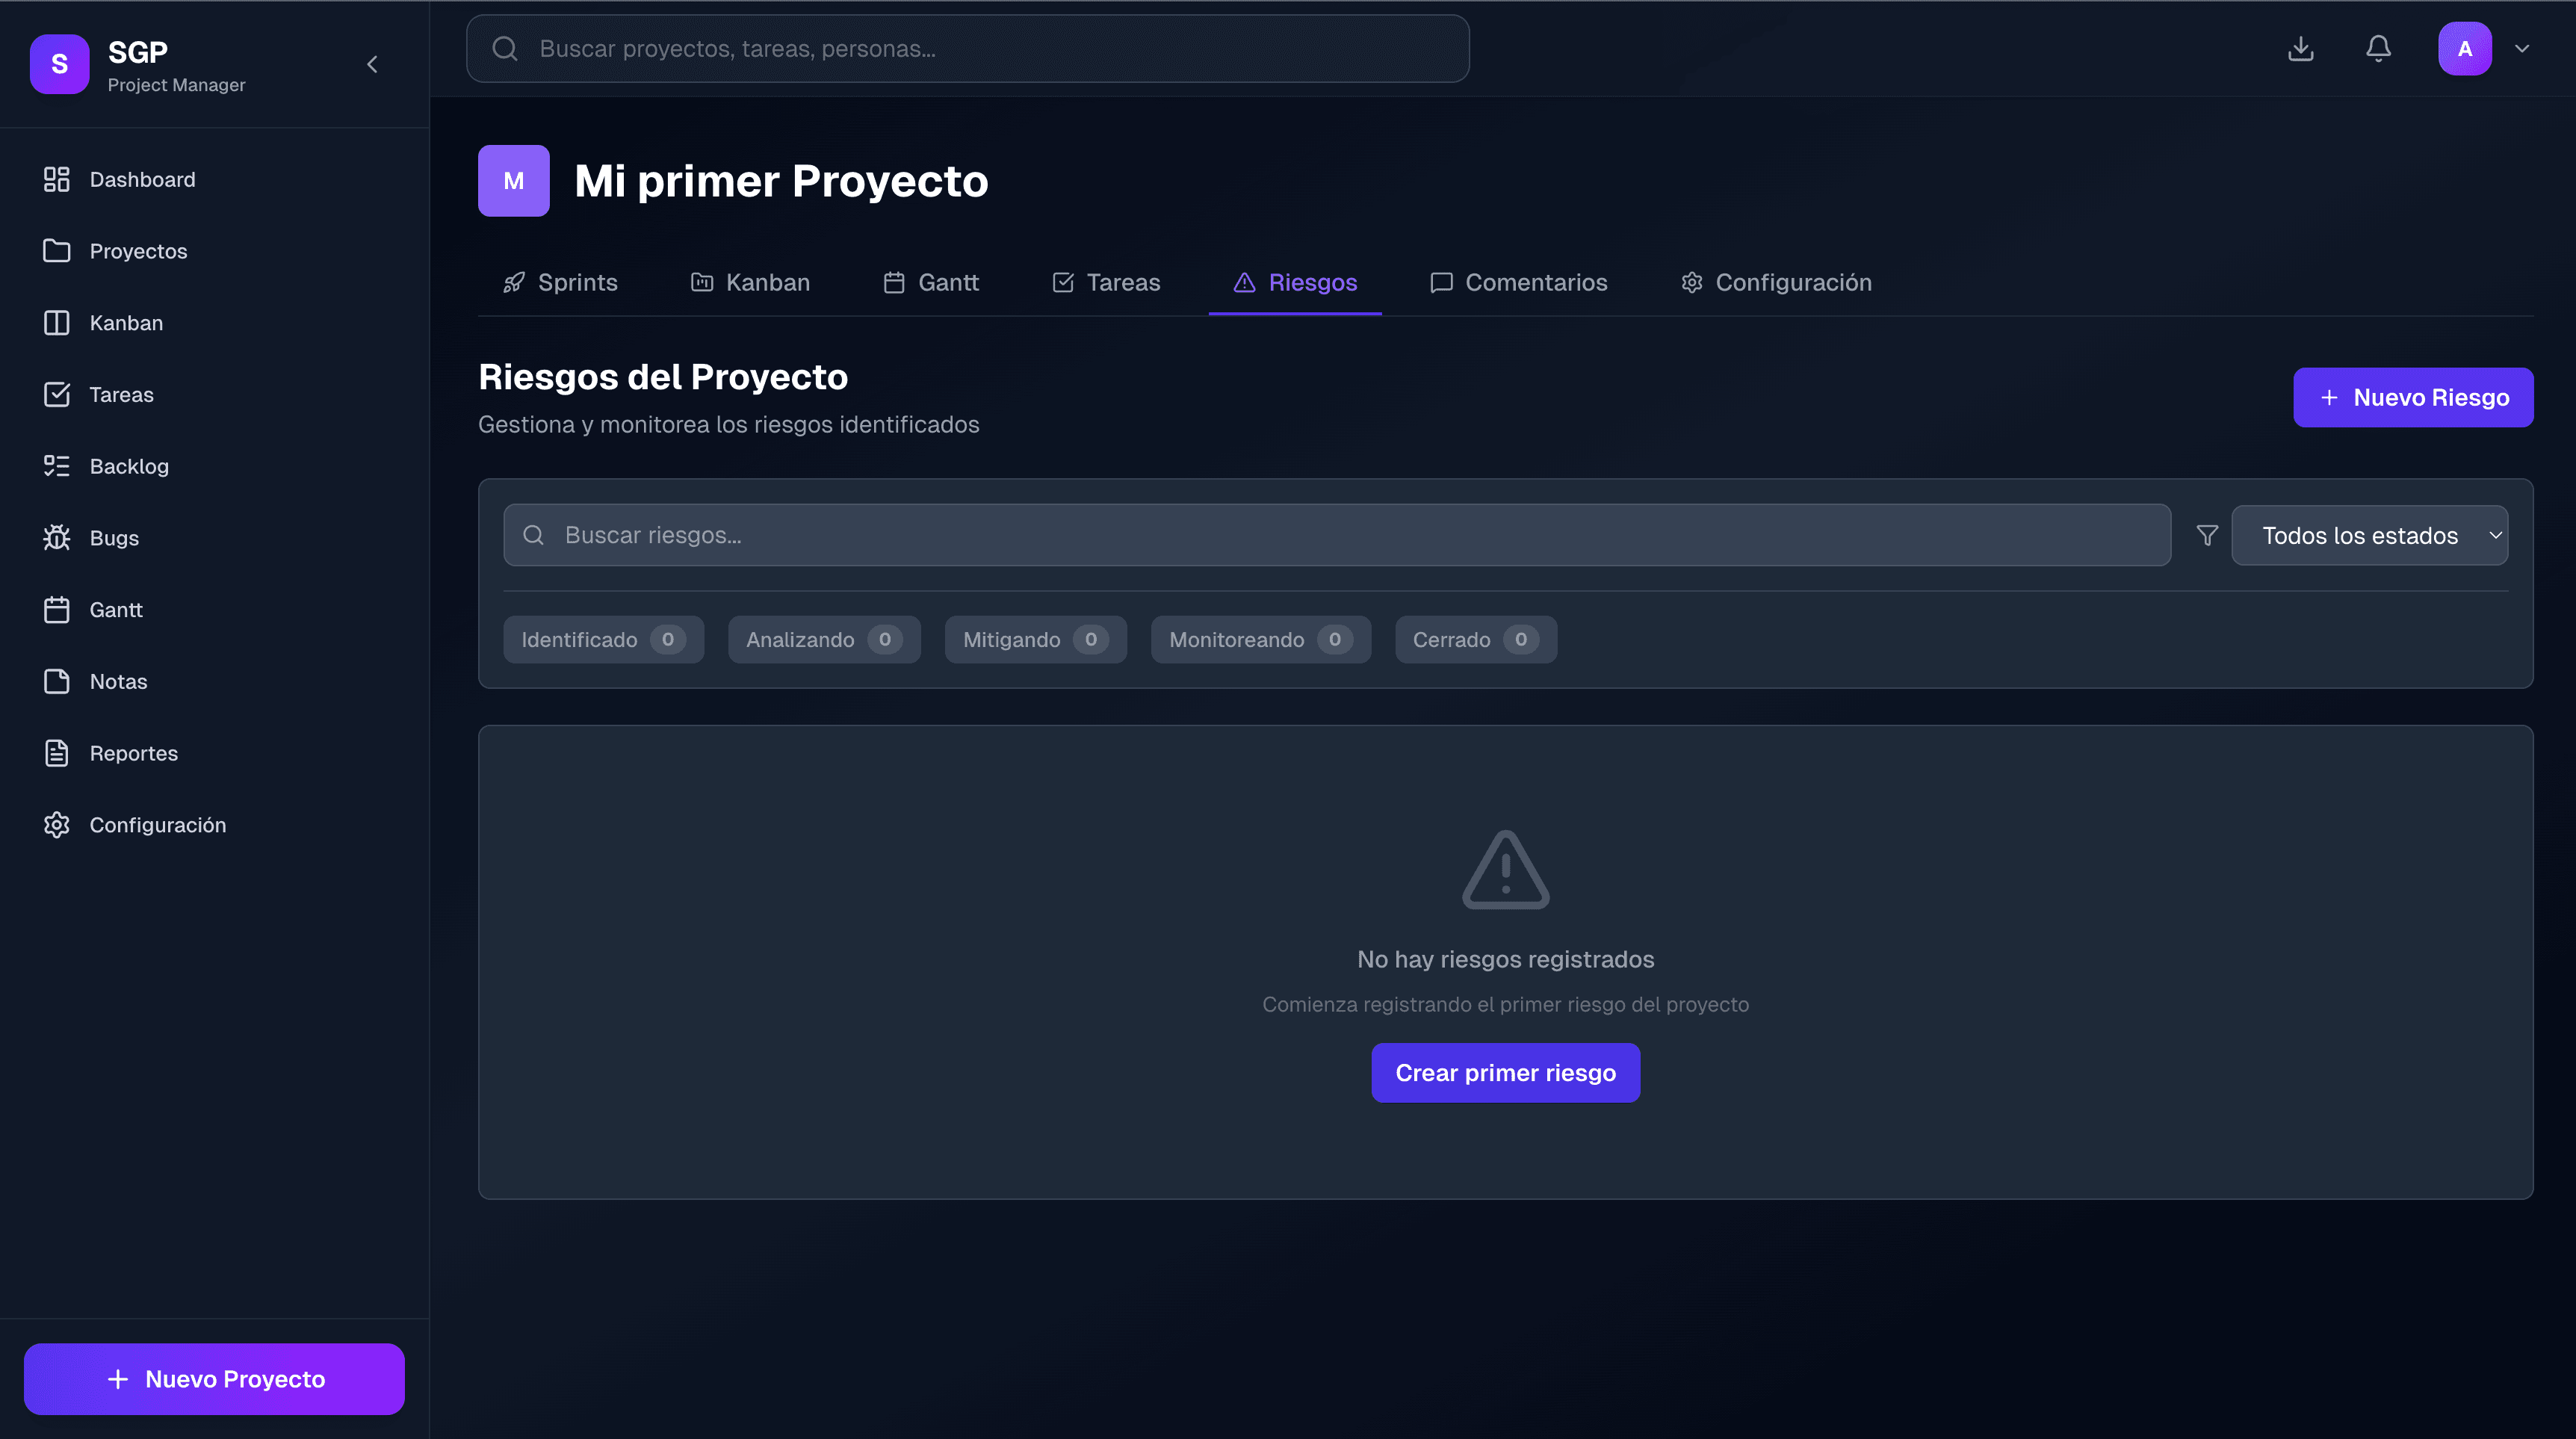
Task: Open Reportes in the sidebar
Action: click(x=133, y=753)
